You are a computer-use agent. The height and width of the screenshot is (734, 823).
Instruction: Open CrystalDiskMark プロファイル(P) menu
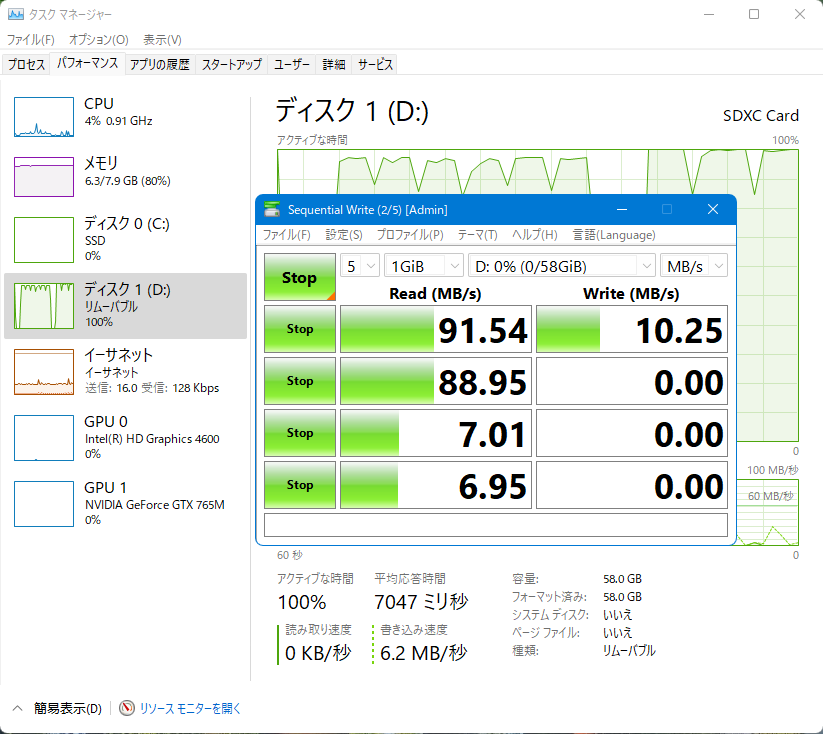tap(410, 235)
